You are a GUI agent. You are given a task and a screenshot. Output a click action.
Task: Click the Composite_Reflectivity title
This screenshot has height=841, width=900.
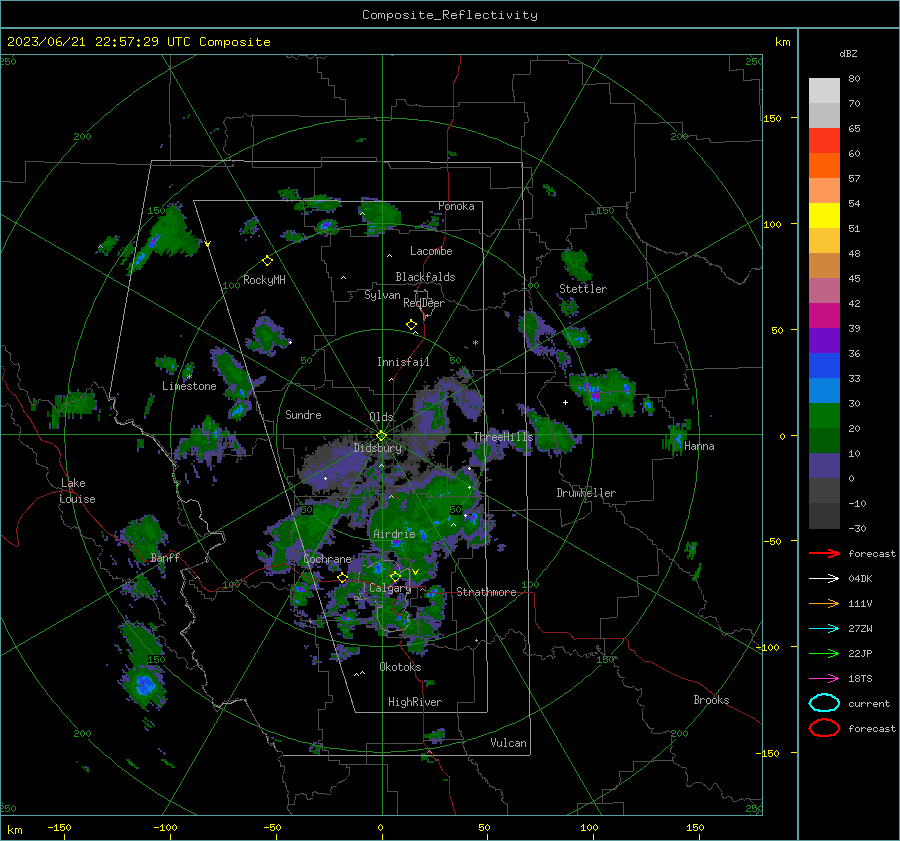[x=450, y=15]
